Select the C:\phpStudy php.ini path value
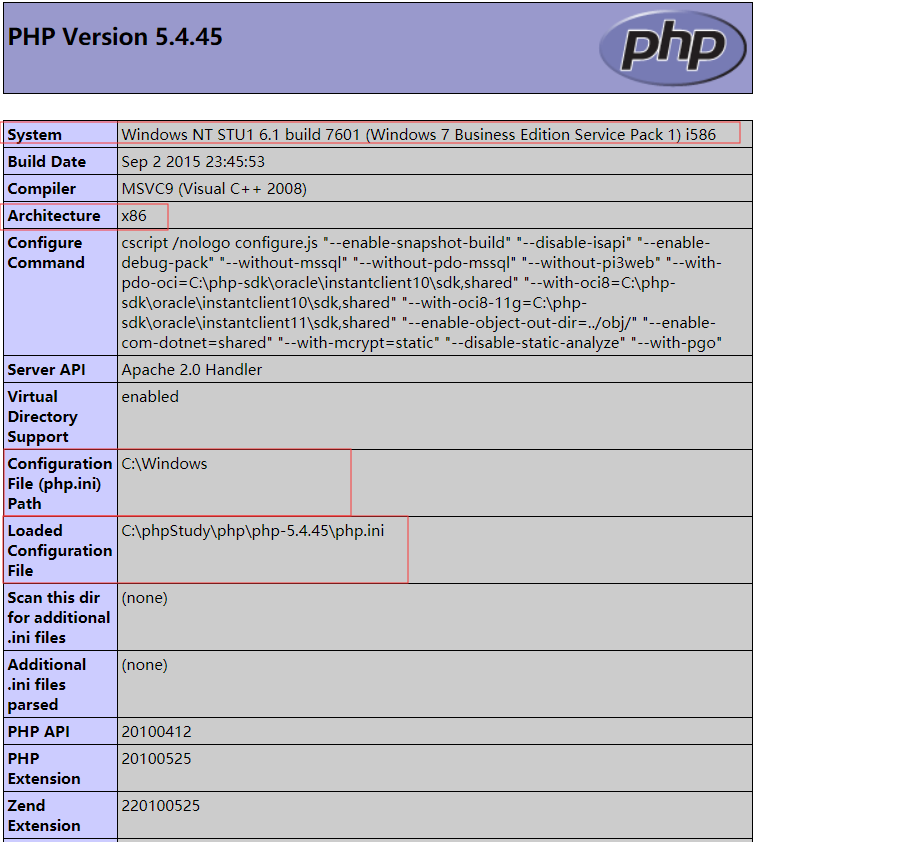 coord(252,531)
